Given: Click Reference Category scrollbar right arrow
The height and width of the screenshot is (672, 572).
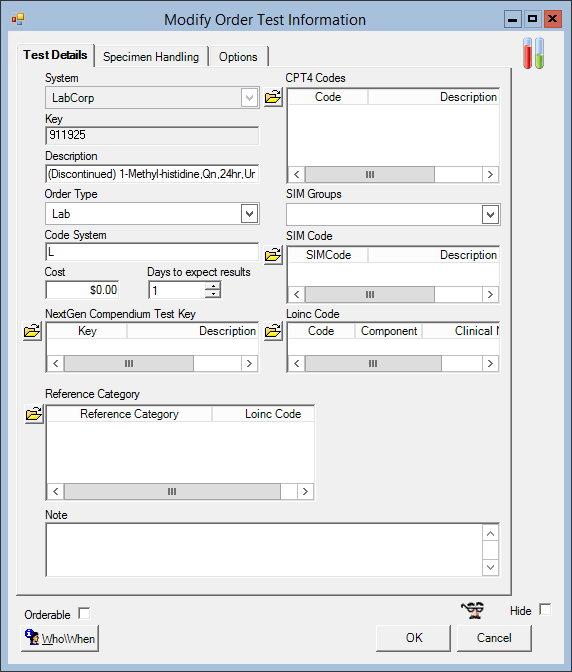Looking at the screenshot, I should 305,491.
